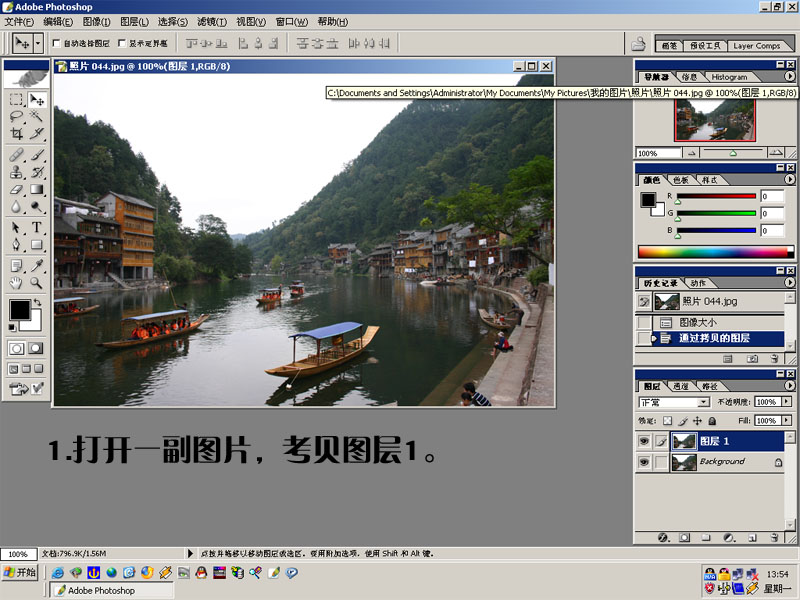Select the Magic Wand tool
The width and height of the screenshot is (800, 600).
point(37,116)
